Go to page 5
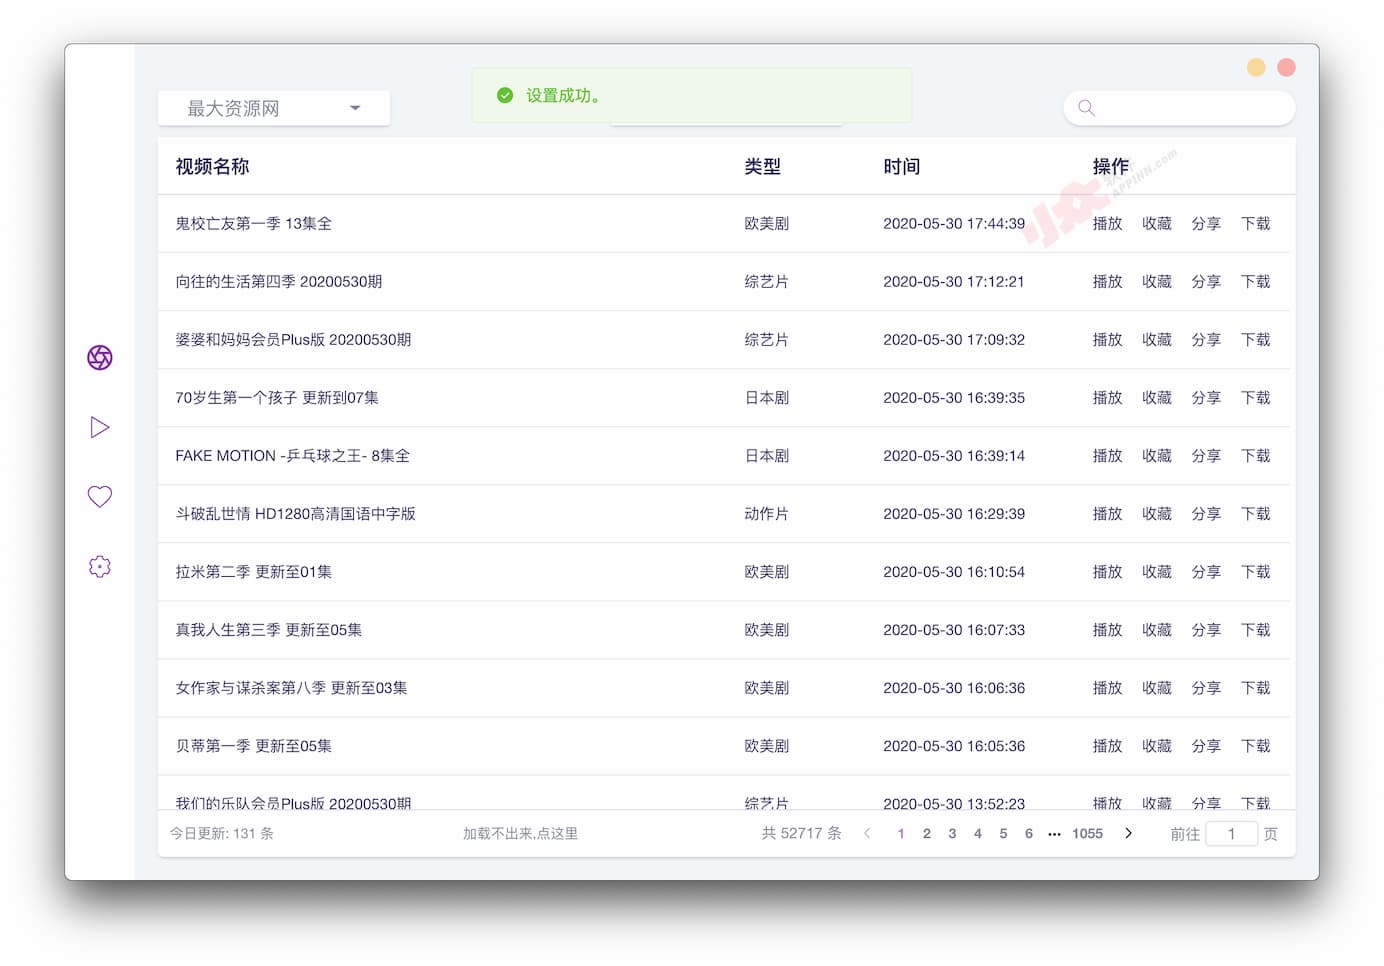This screenshot has width=1384, height=966. pos(1003,833)
